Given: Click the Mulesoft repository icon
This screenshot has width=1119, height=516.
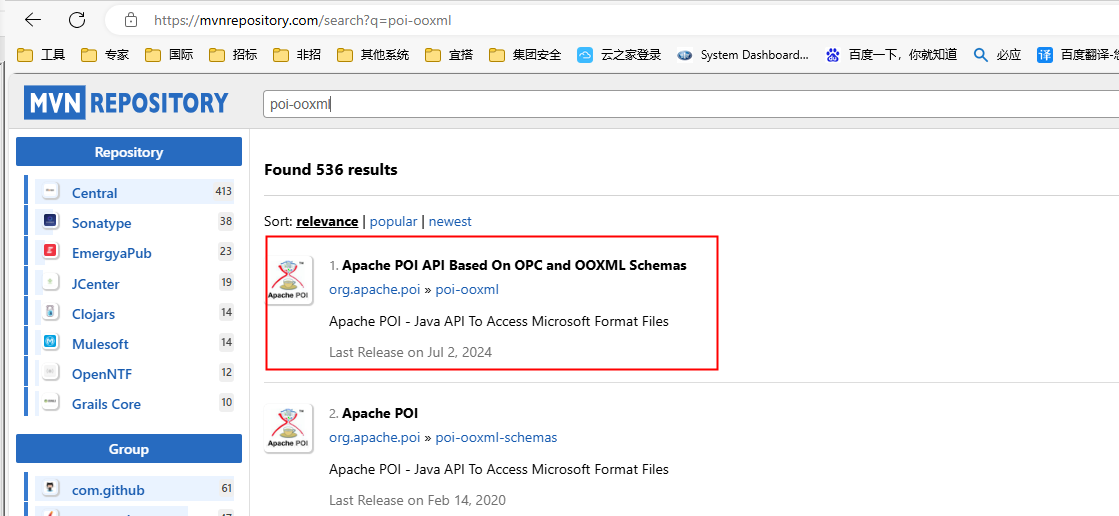Looking at the screenshot, I should (x=50, y=342).
